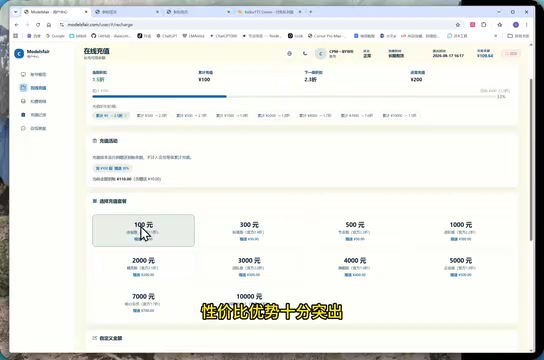Open the LMArena bookmark
The width and height of the screenshot is (544, 360).
[x=194, y=36]
